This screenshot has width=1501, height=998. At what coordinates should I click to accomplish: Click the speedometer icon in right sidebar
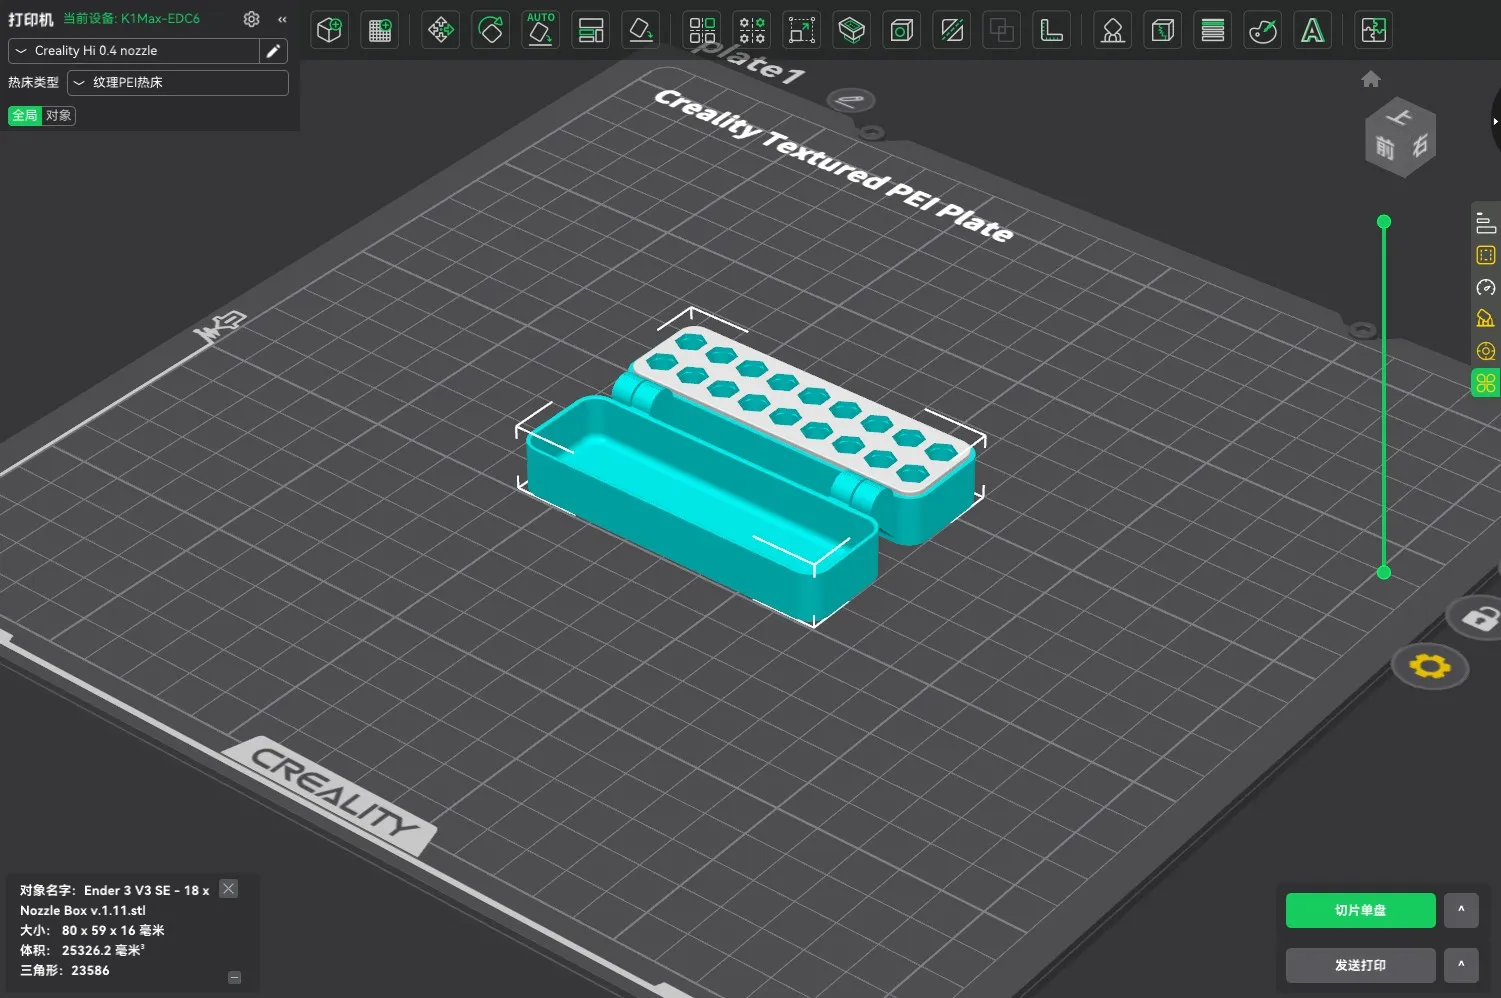click(x=1486, y=287)
